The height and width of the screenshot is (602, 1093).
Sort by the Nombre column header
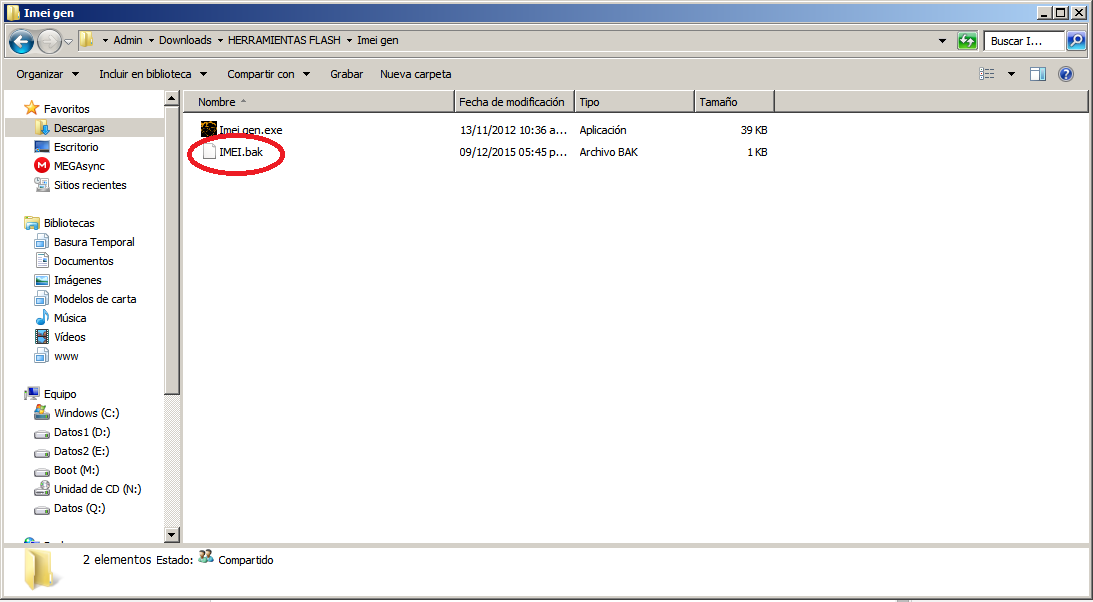(319, 102)
